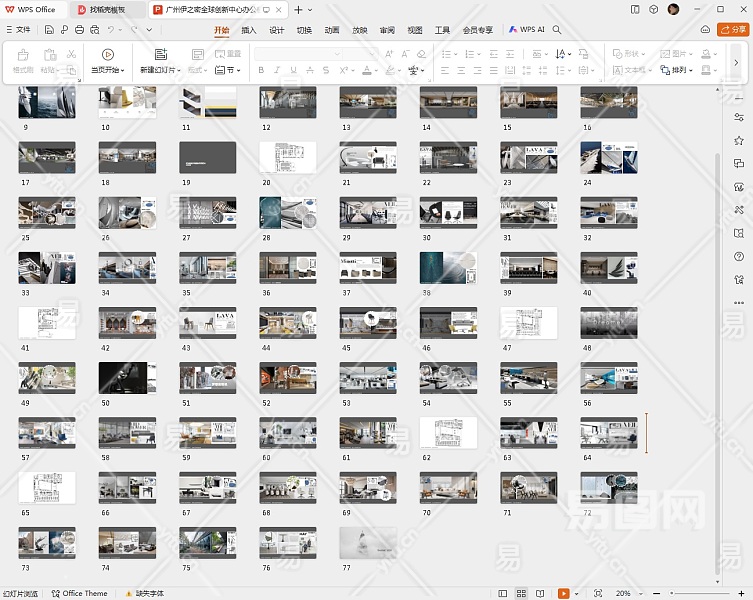The width and height of the screenshot is (753, 600).
Task: Switch to slide sorter view in status bar
Action: point(522,593)
